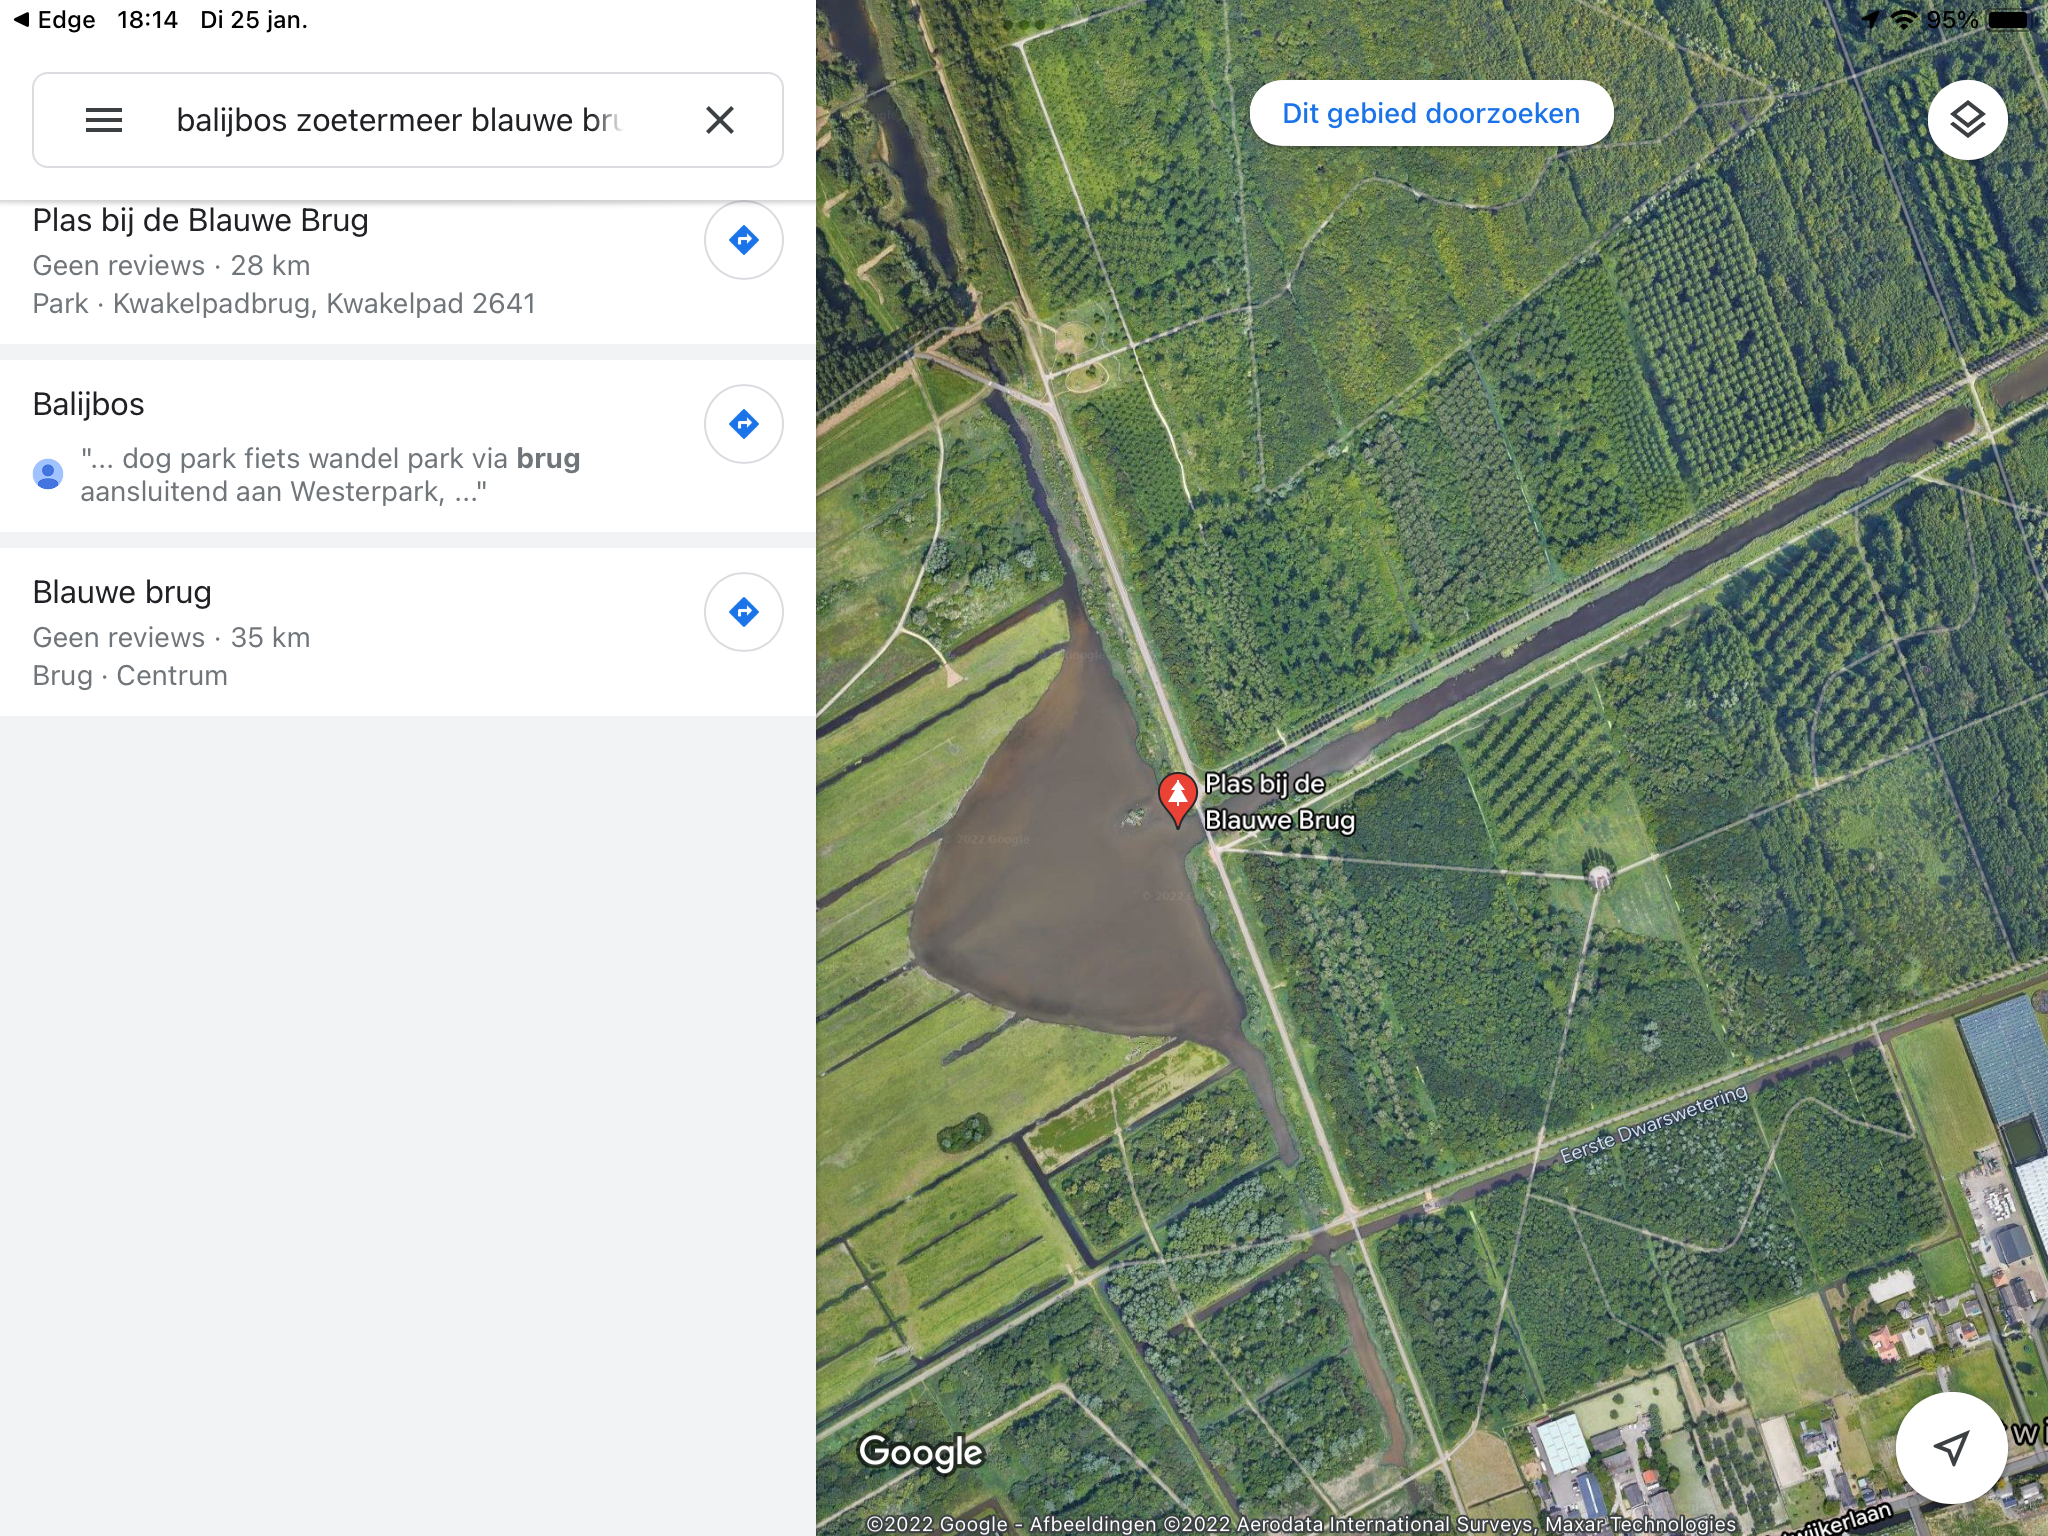Get directions to Balijbos

point(743,424)
